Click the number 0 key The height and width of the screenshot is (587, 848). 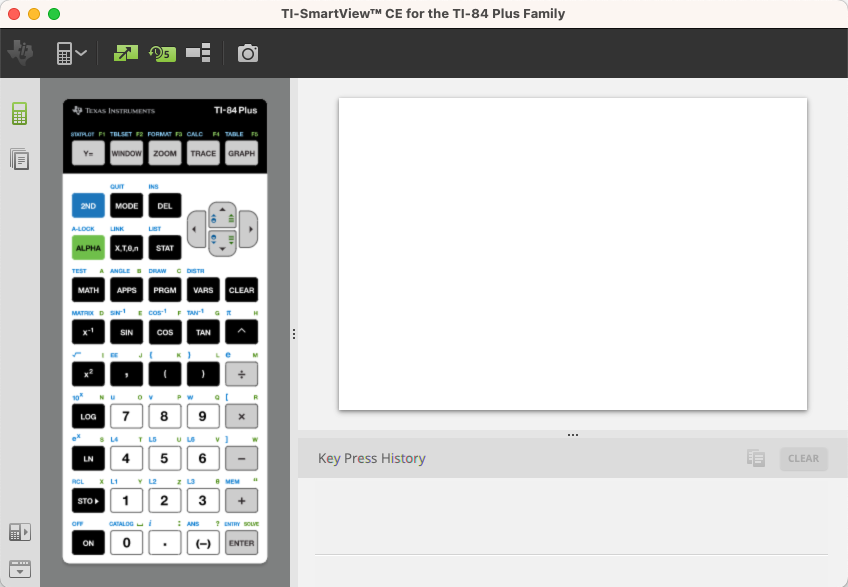(127, 543)
